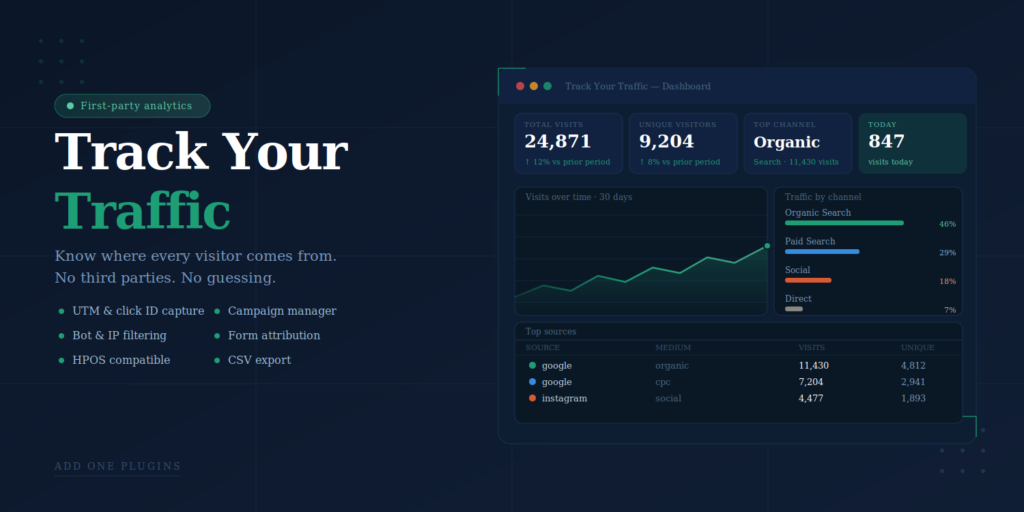Viewport: 1024px width, 512px height.
Task: Click the First-party analytics badge
Action: [132, 106]
